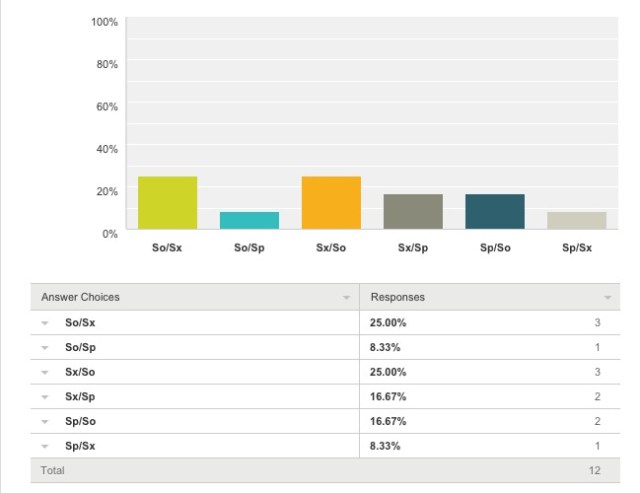Click the teal So/Sp bar

pyautogui.click(x=249, y=220)
